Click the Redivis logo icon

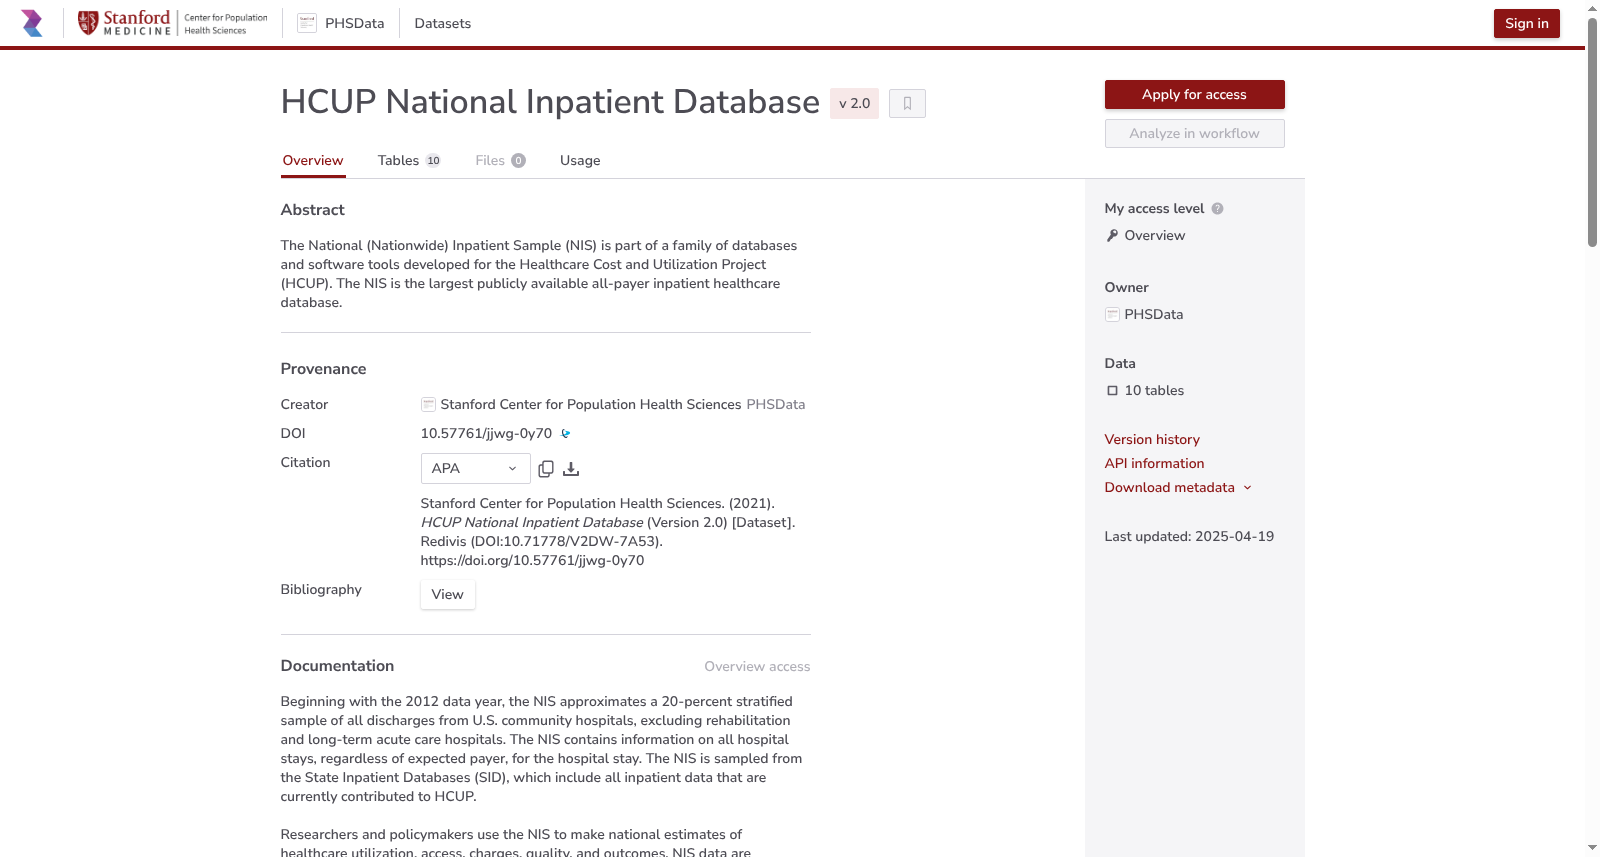click(x=32, y=23)
